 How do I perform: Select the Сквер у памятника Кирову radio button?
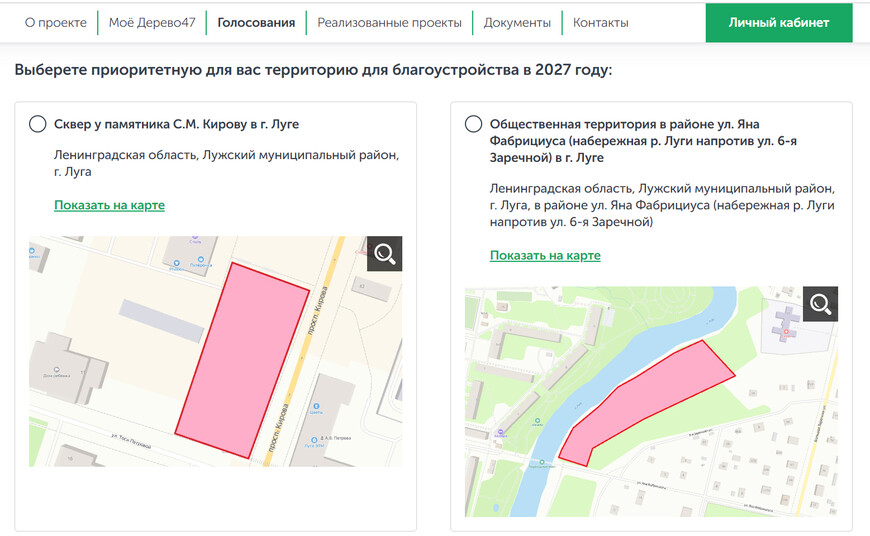coord(38,124)
